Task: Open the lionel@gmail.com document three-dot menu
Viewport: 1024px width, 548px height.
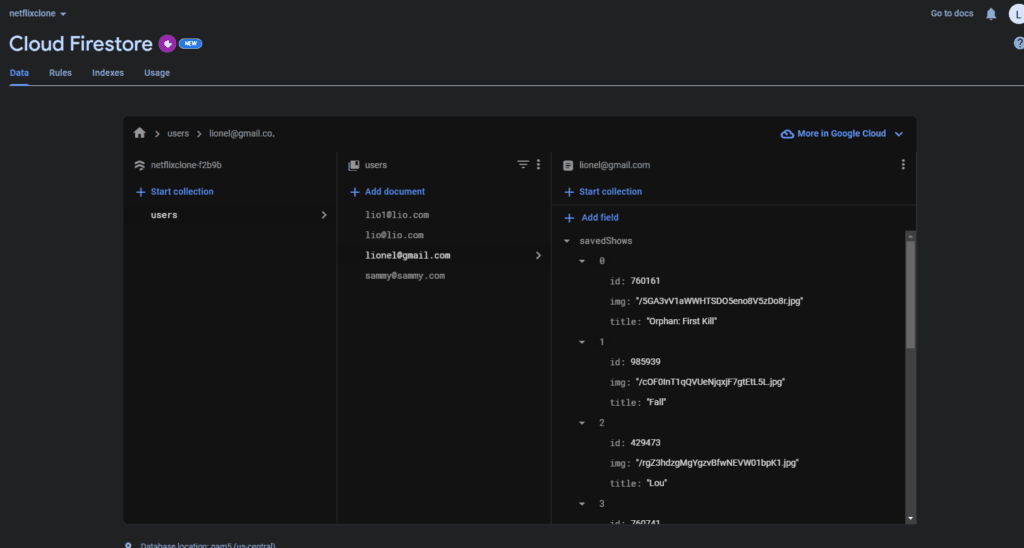Action: click(903, 165)
